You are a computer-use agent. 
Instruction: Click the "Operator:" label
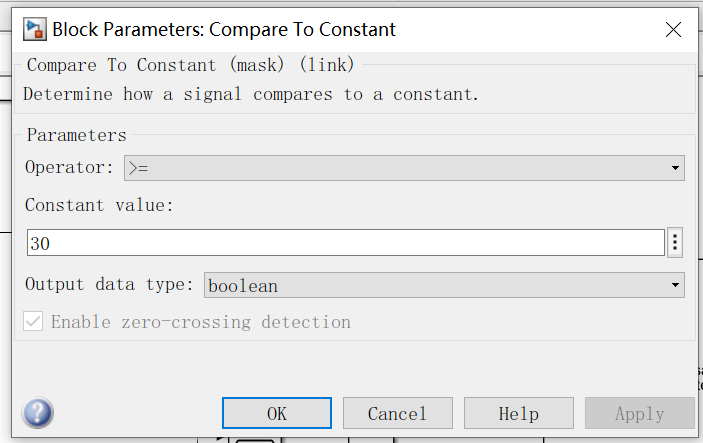click(69, 168)
